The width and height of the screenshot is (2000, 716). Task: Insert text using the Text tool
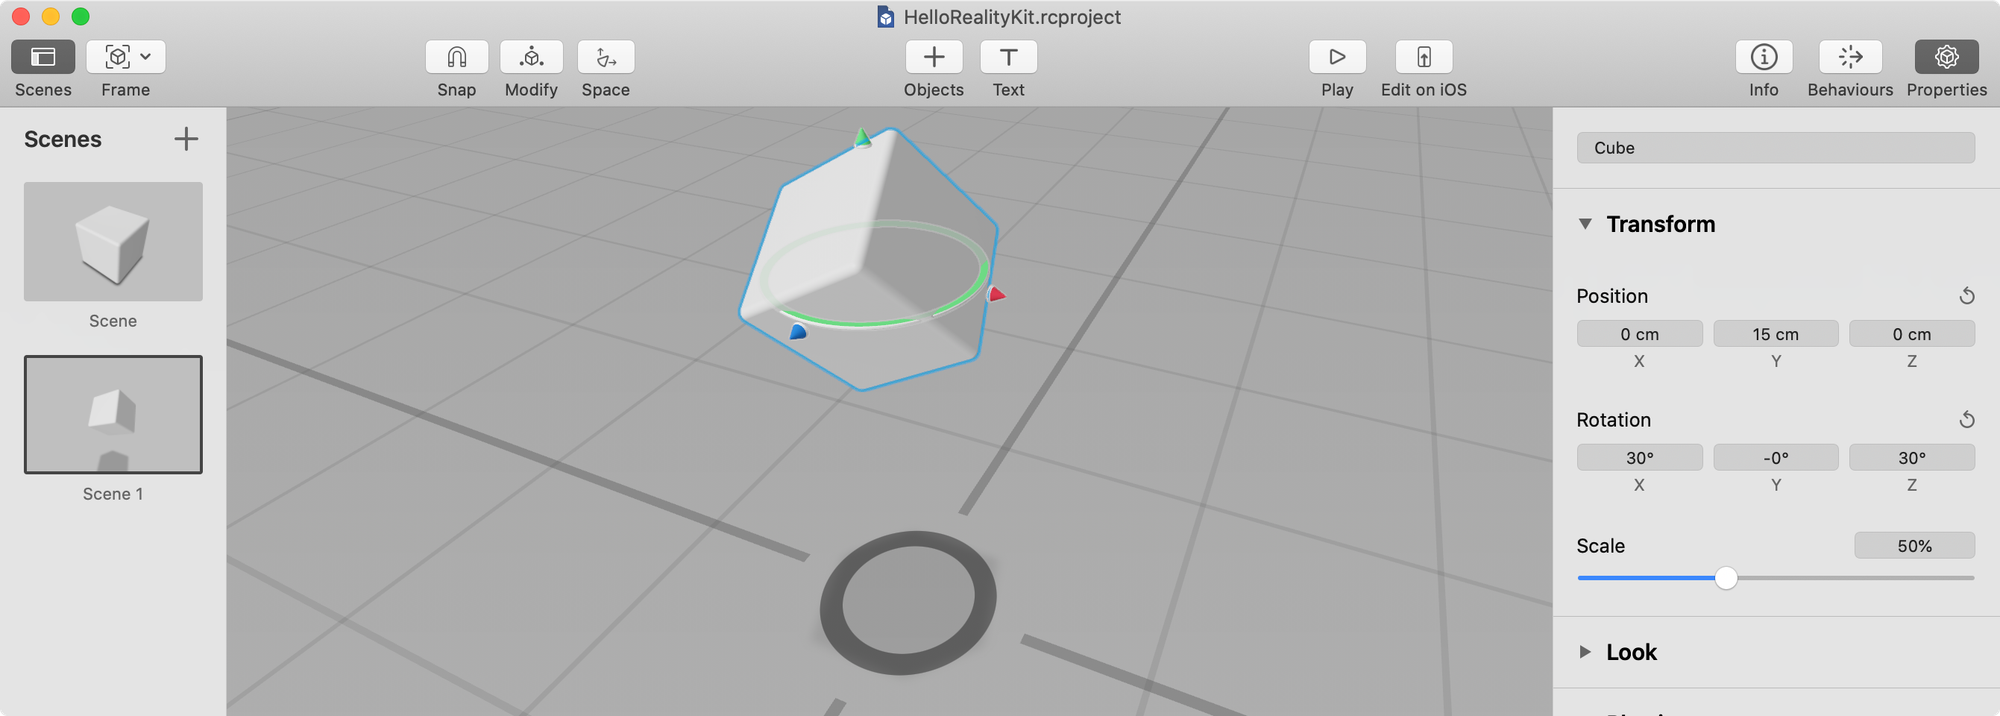click(x=1008, y=57)
